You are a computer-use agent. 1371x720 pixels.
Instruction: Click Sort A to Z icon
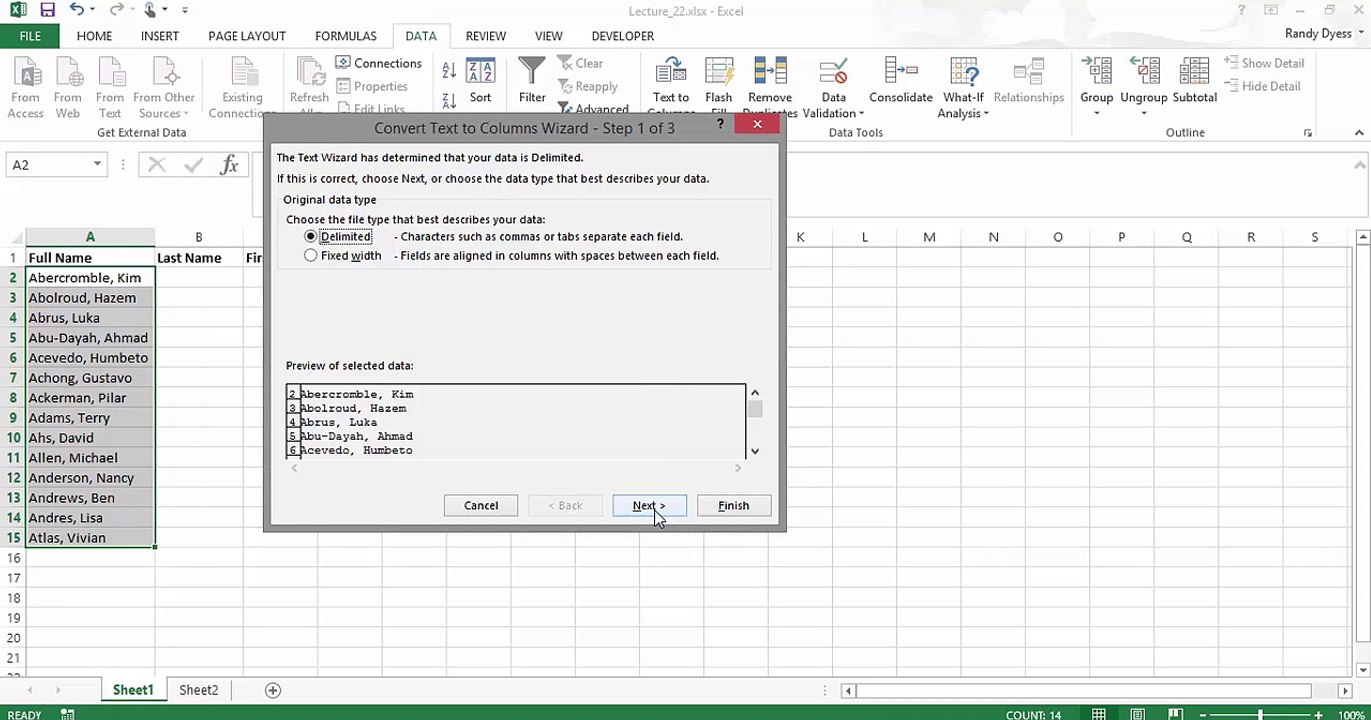coord(449,71)
